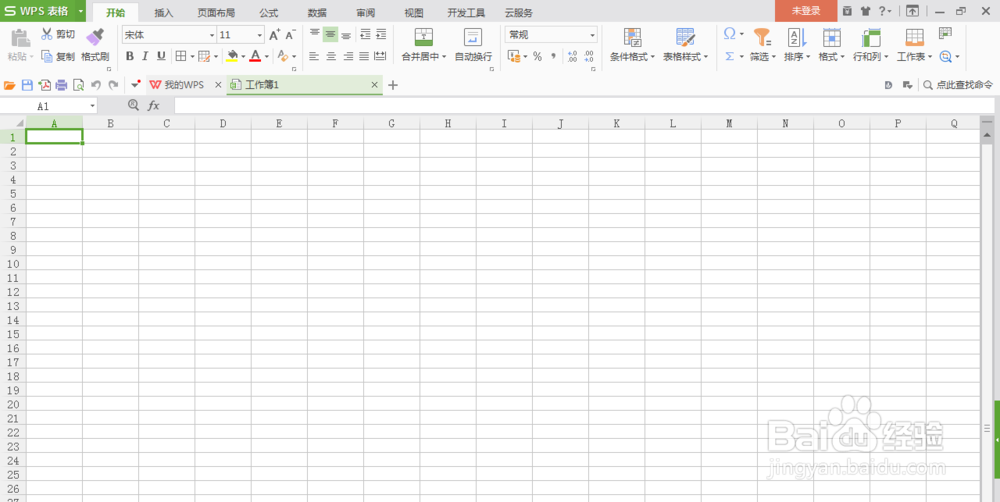Click the 点此查找命令 search box

point(958,85)
